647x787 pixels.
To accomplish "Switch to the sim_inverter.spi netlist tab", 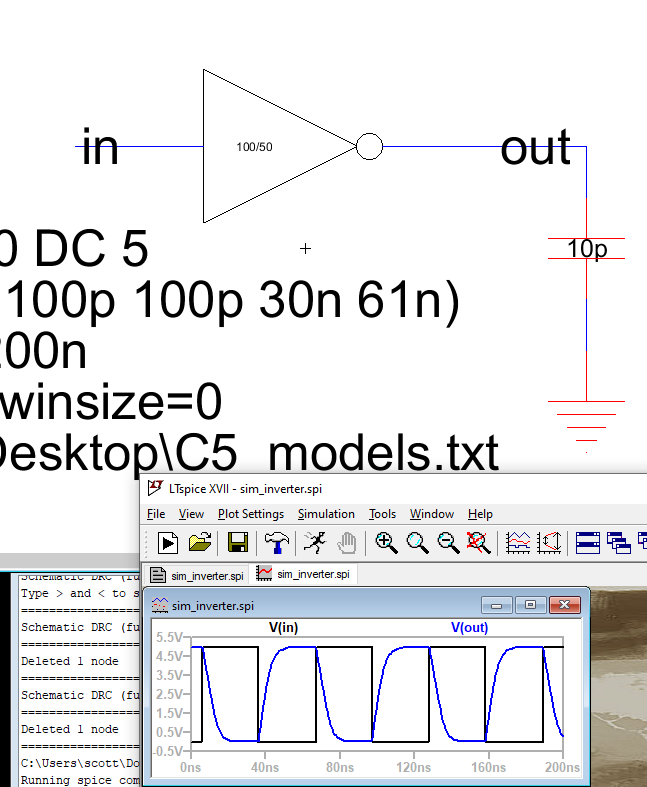I will pos(197,575).
